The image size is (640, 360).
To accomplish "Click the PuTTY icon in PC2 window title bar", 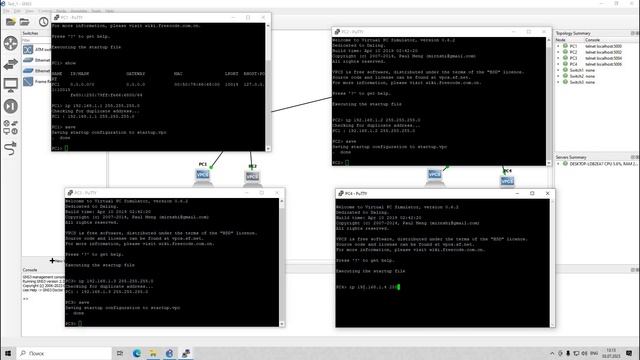I will click(337, 31).
